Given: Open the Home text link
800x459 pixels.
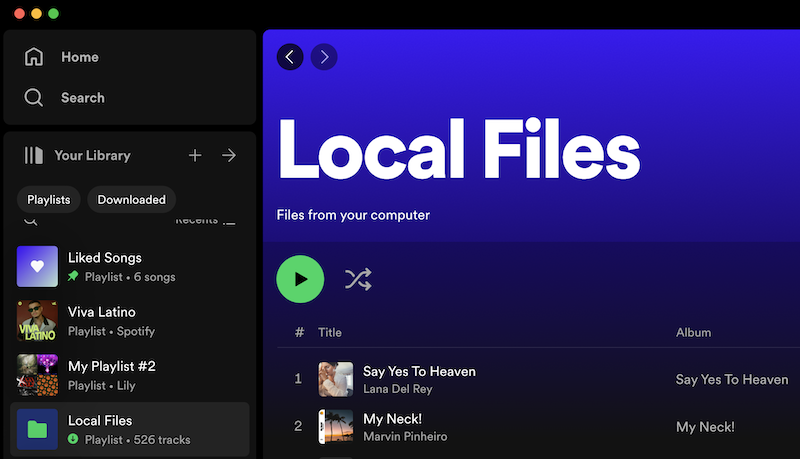Looking at the screenshot, I should [x=80, y=57].
